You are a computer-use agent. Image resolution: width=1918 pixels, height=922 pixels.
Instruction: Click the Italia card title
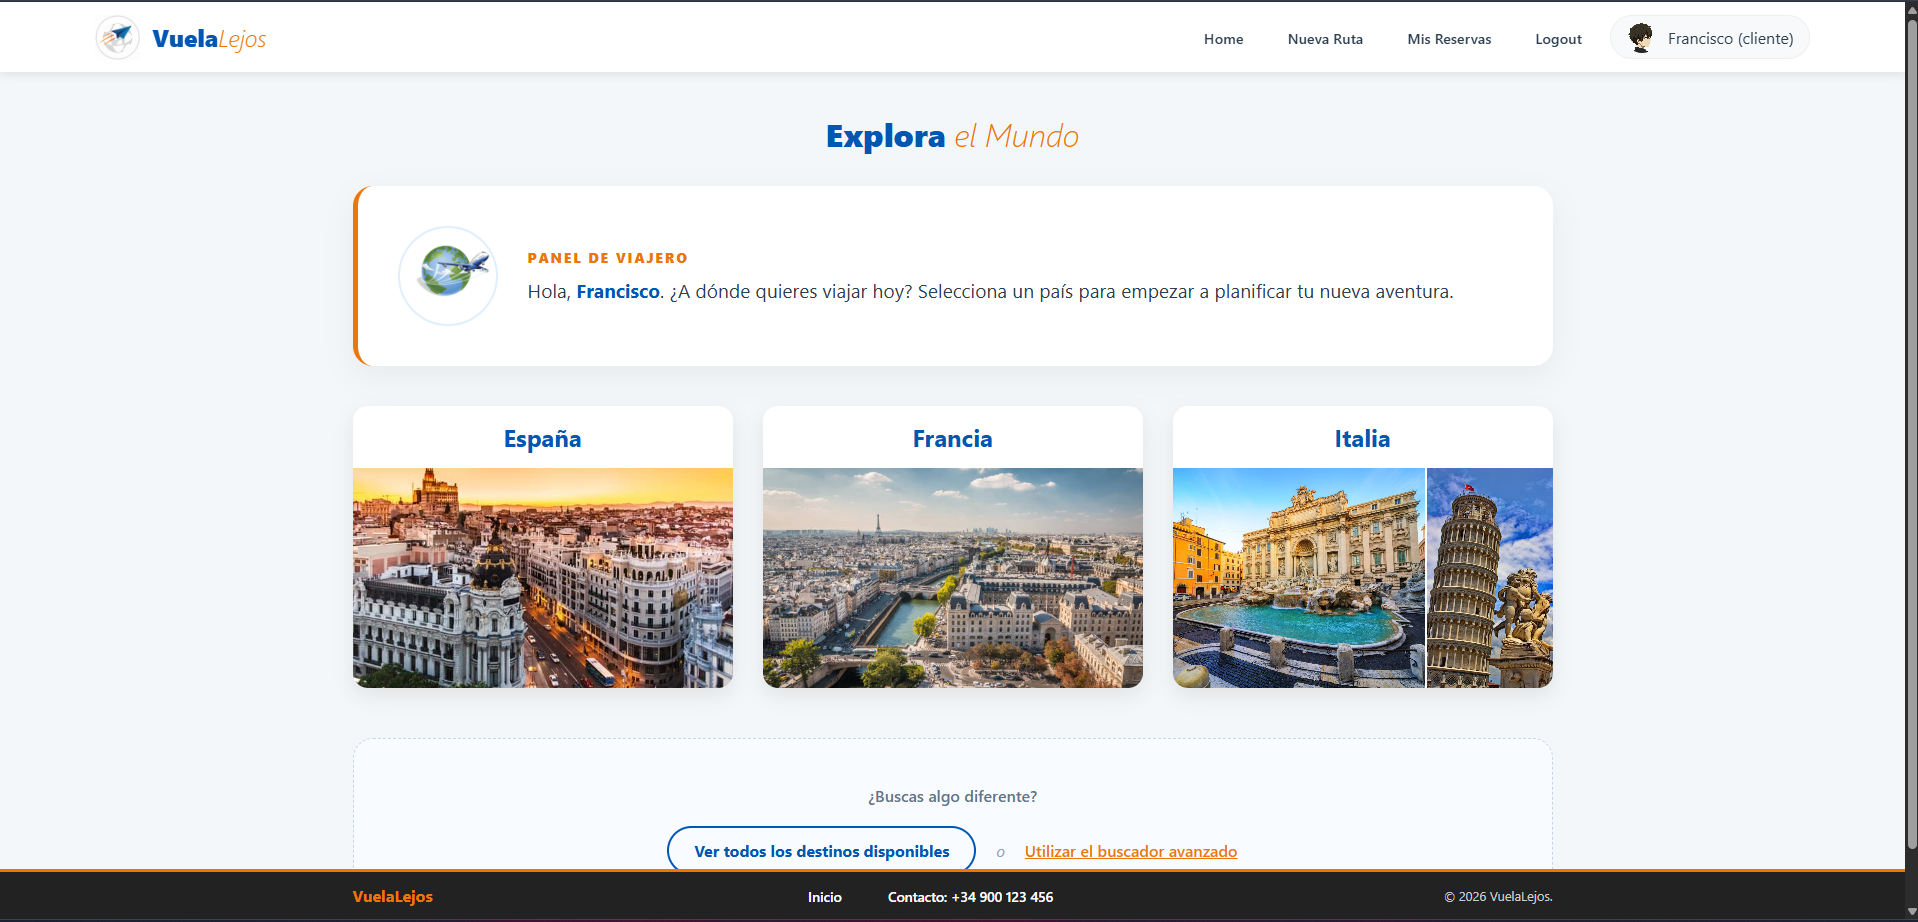pos(1362,439)
